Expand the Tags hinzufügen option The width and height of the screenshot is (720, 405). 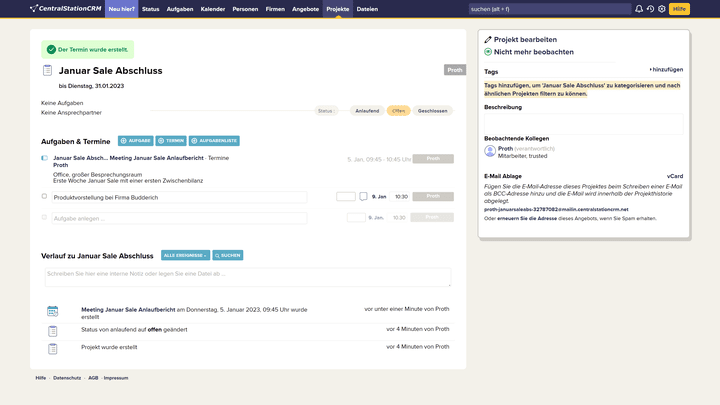pyautogui.click(x=666, y=70)
